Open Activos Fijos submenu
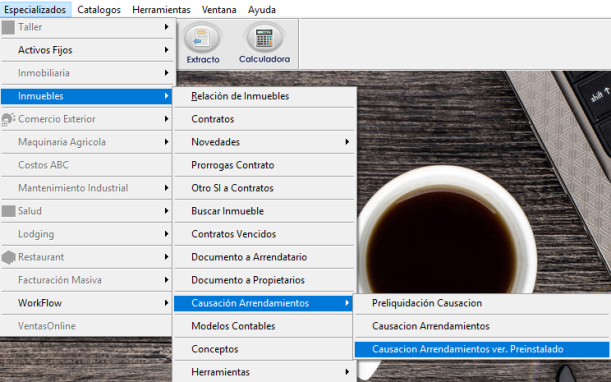Image resolution: width=611 pixels, height=382 pixels. tap(87, 50)
